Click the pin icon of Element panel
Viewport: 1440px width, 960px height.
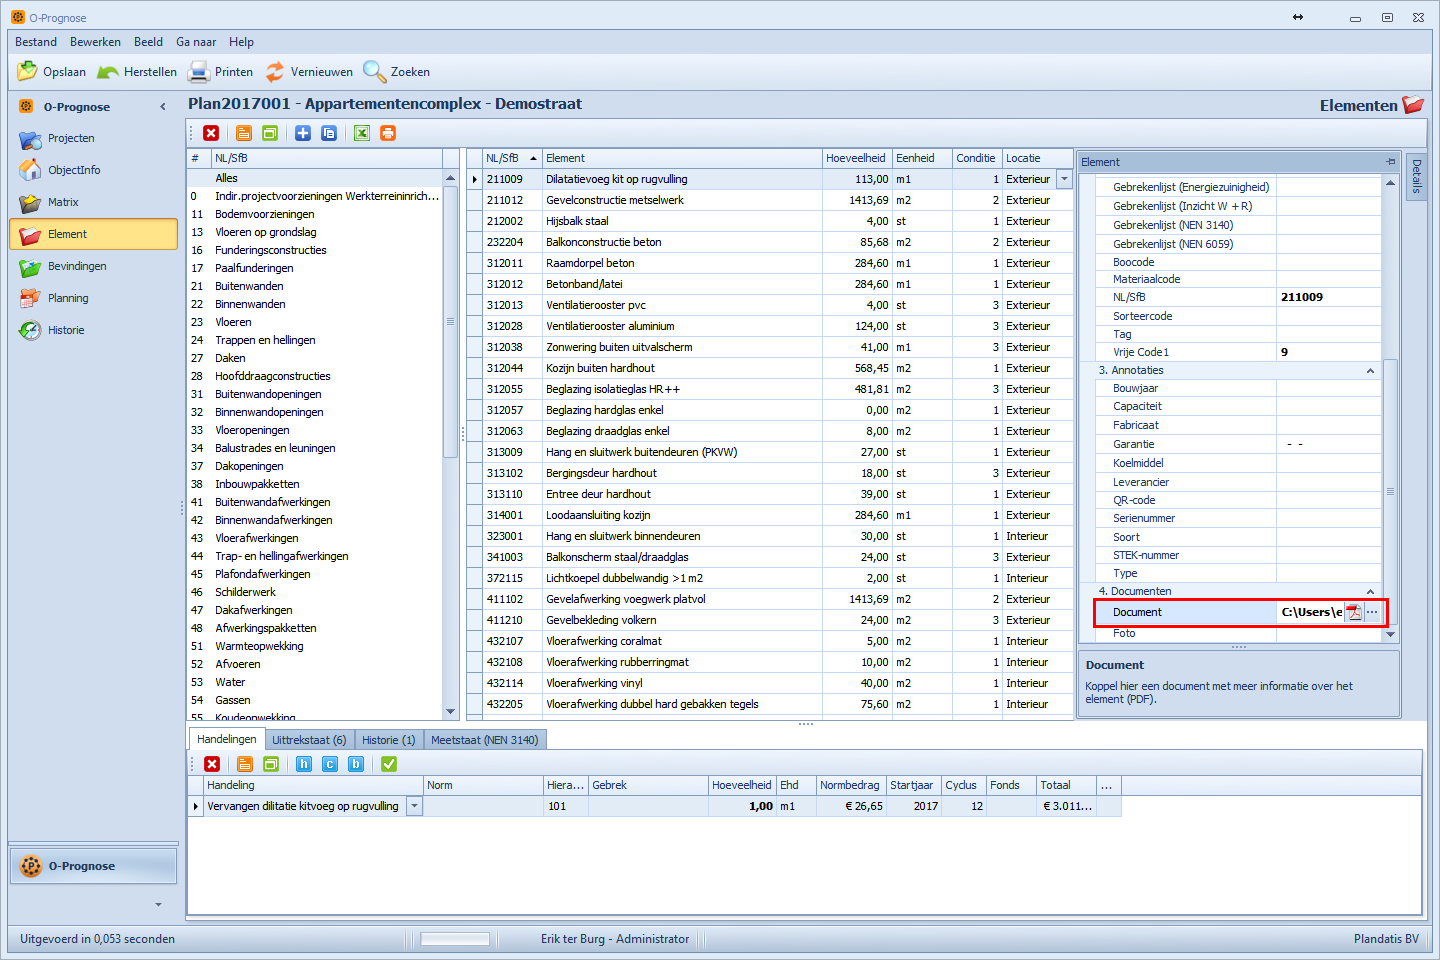click(x=1390, y=161)
